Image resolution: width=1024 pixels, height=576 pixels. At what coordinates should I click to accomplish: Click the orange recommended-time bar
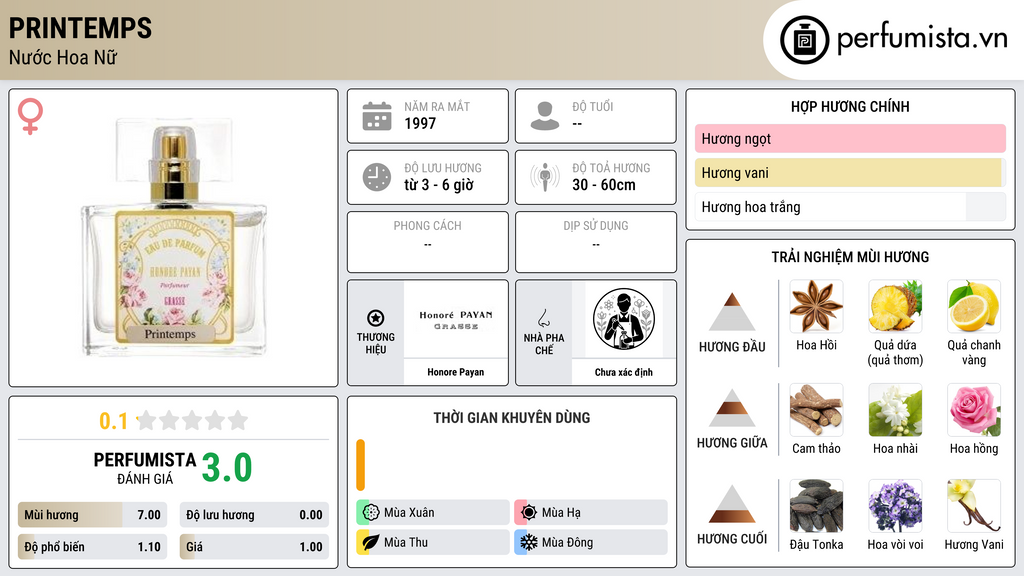pos(360,465)
